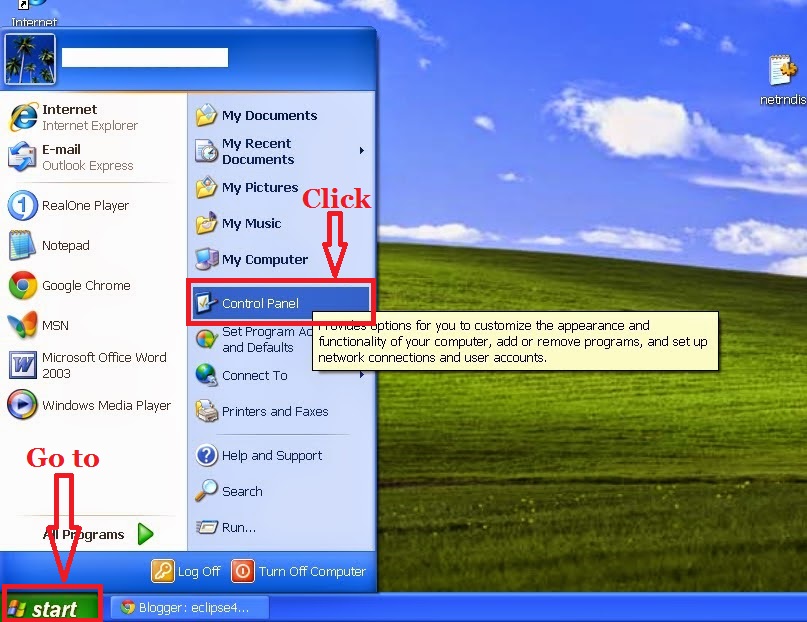Launch Outlook Express E-mail icon
This screenshot has height=622, width=807.
[22, 157]
